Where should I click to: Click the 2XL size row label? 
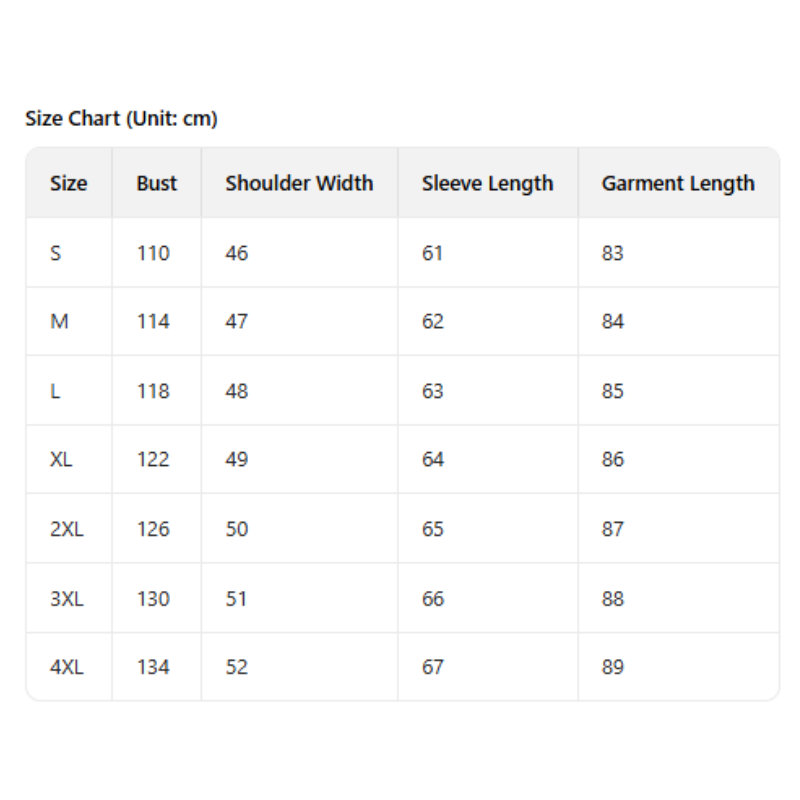(67, 529)
